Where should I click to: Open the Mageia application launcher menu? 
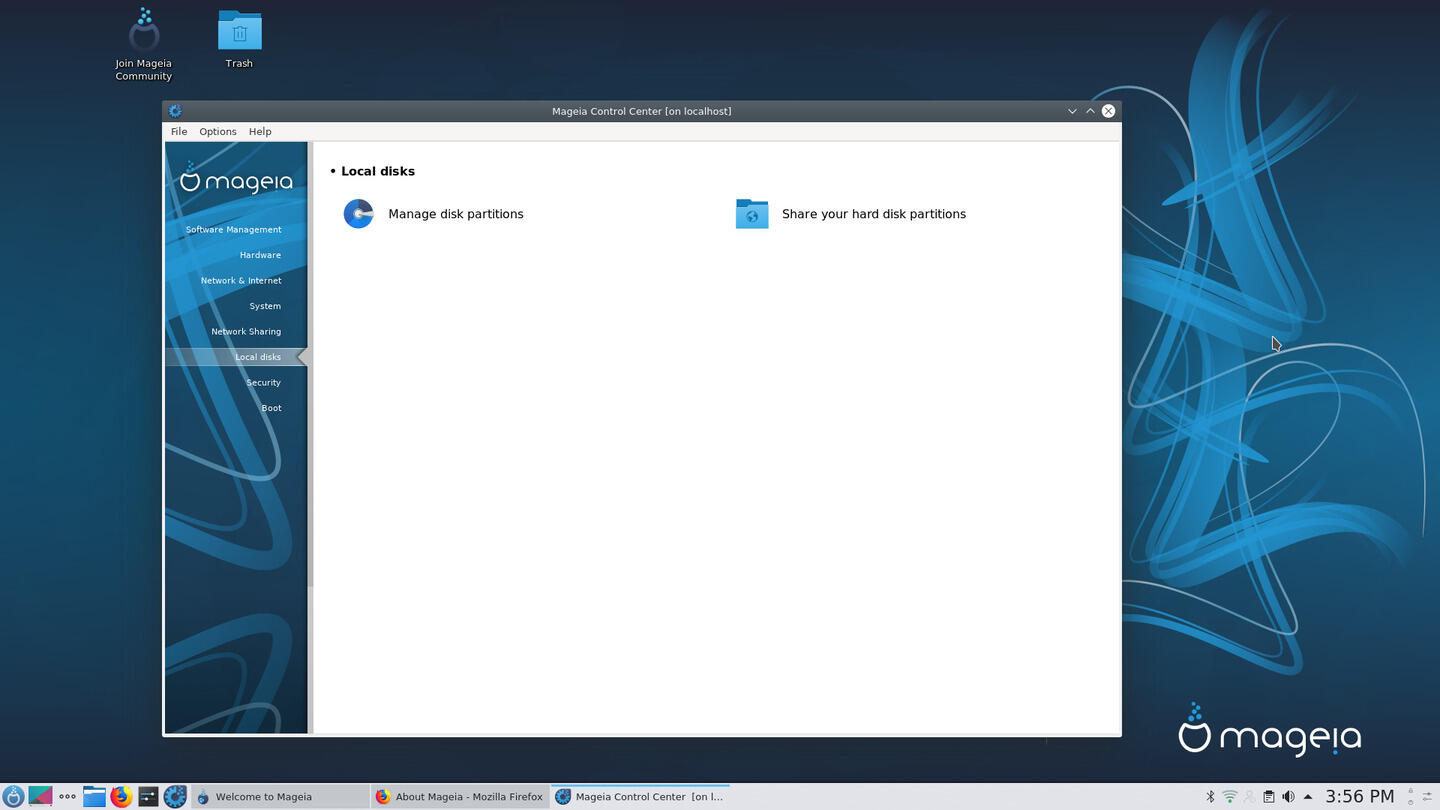[x=13, y=797]
